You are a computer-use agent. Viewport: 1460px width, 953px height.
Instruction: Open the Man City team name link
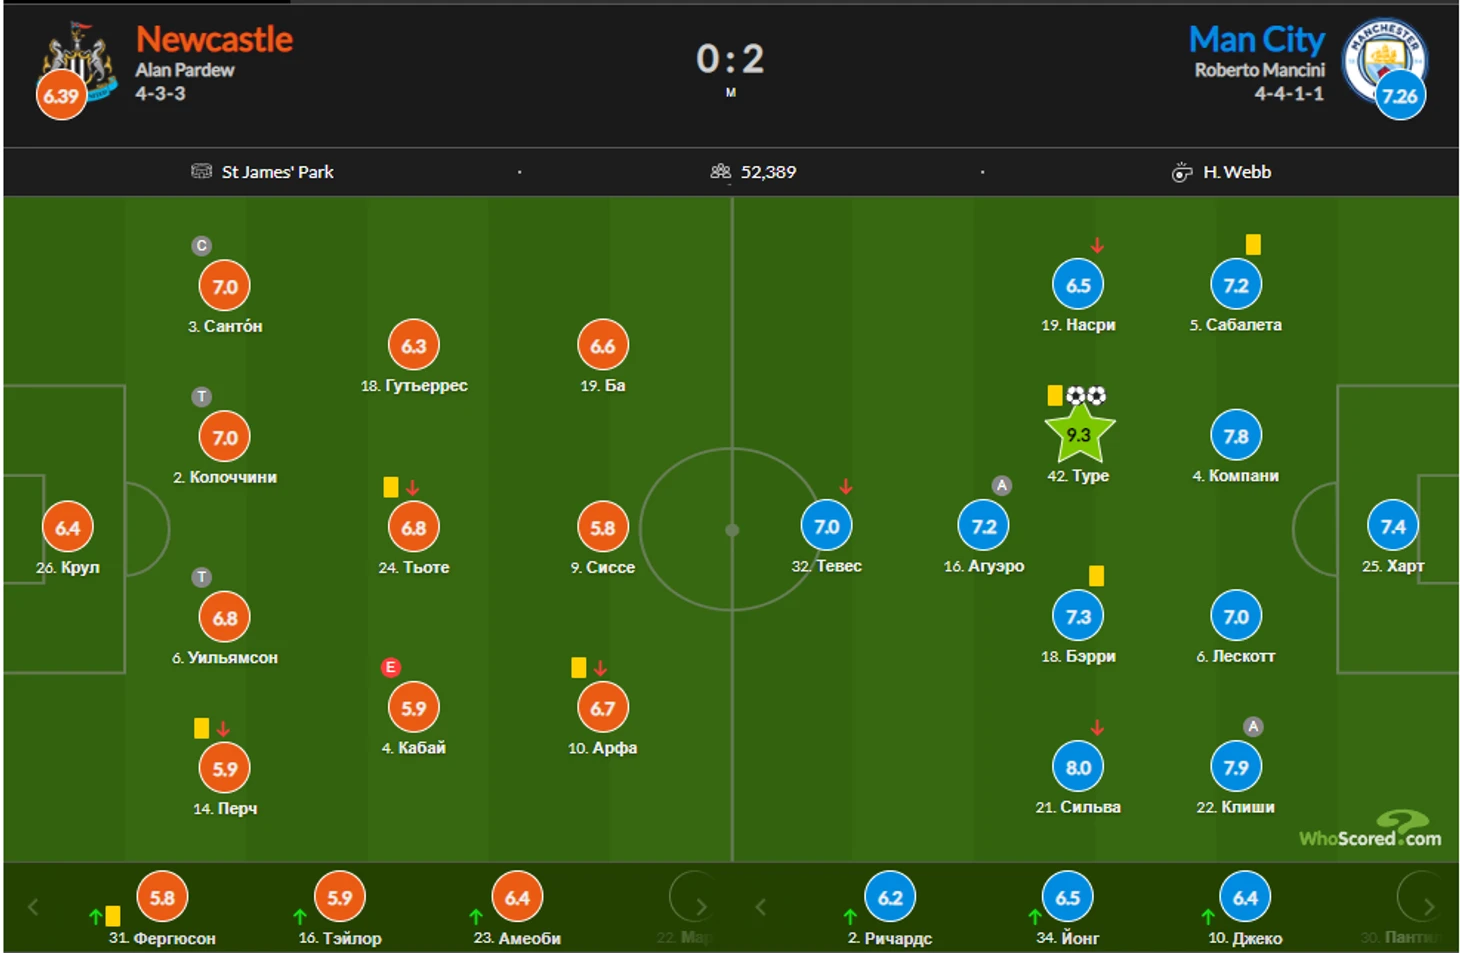click(x=1256, y=39)
